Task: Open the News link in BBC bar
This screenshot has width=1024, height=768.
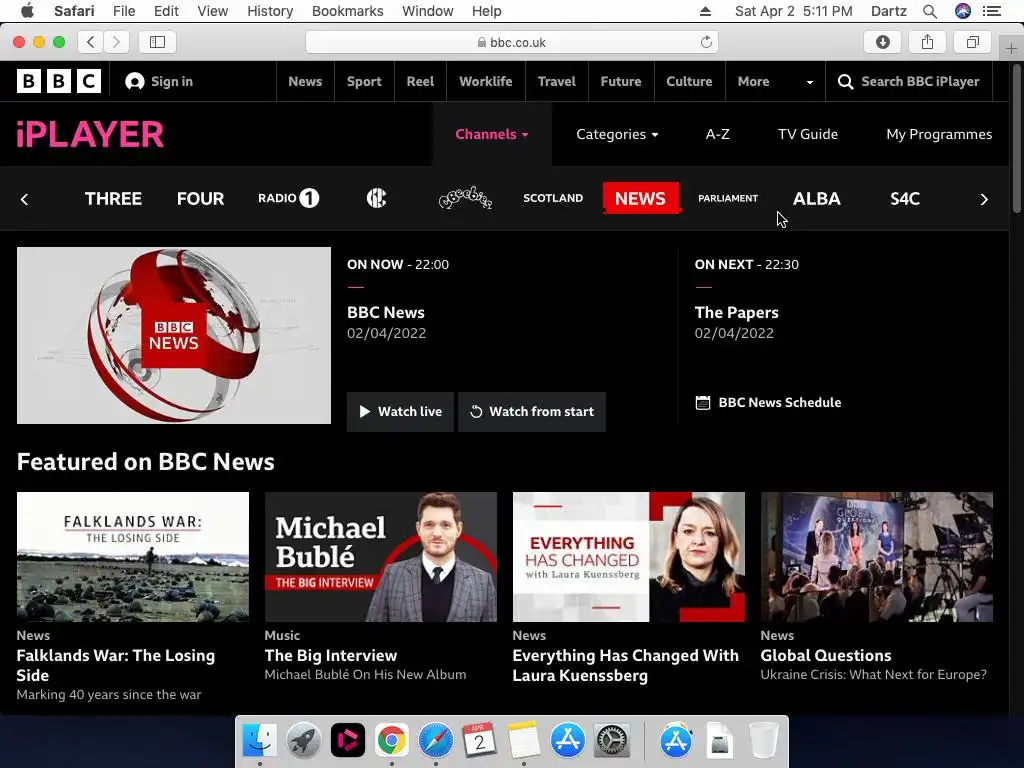Action: tap(305, 82)
